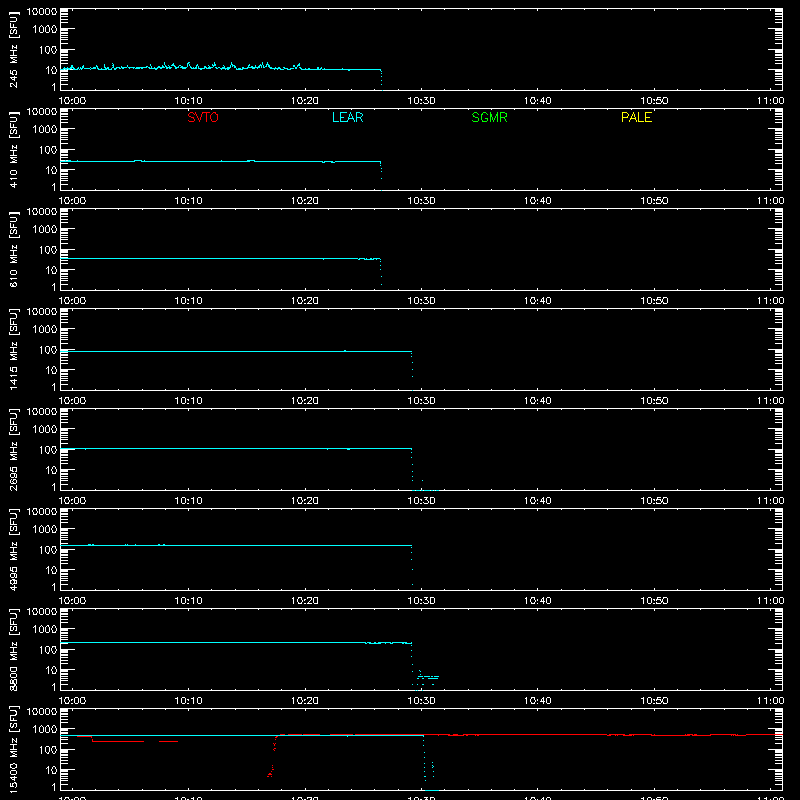Click the yellow PALE station legend label
The width and height of the screenshot is (800, 800).
pyautogui.click(x=636, y=117)
